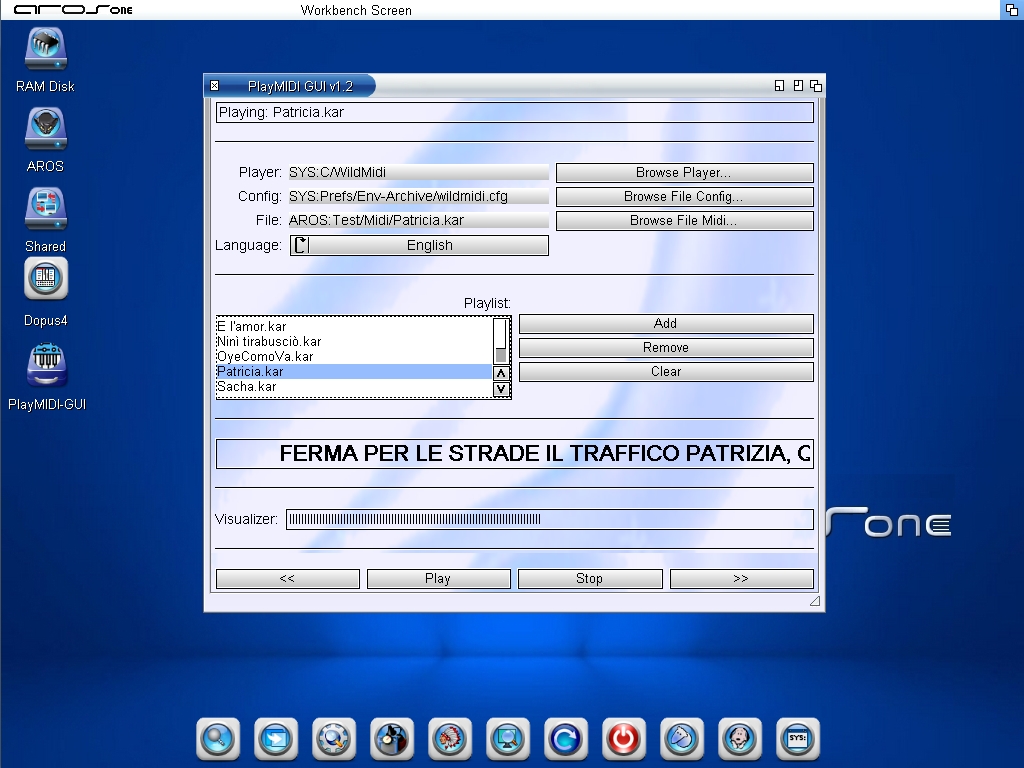1024x768 pixels.
Task: Click the monitor-with-magnifier dock icon
Action: coord(508,739)
